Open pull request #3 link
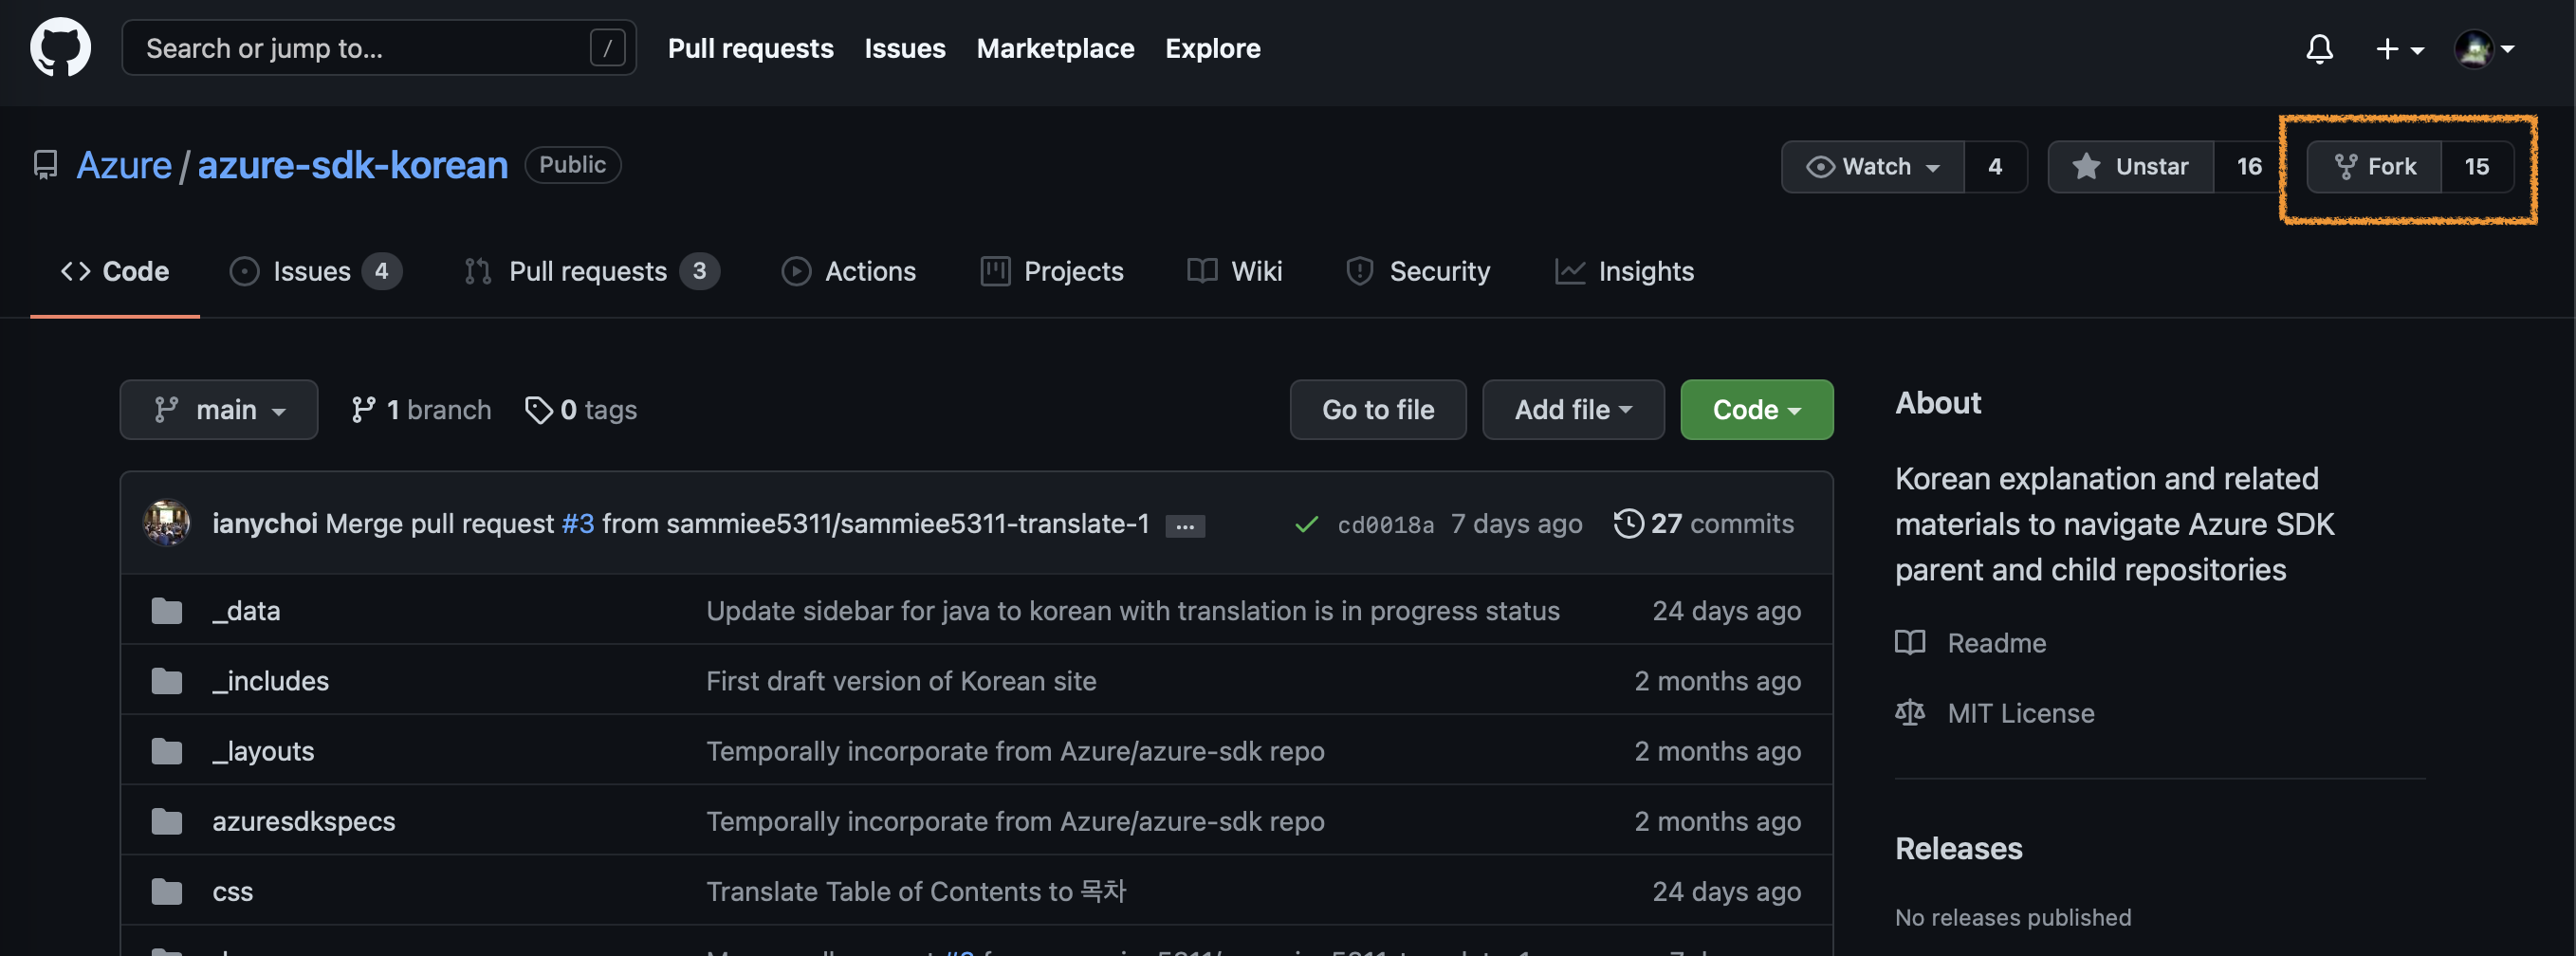This screenshot has width=2576, height=956. tap(578, 523)
